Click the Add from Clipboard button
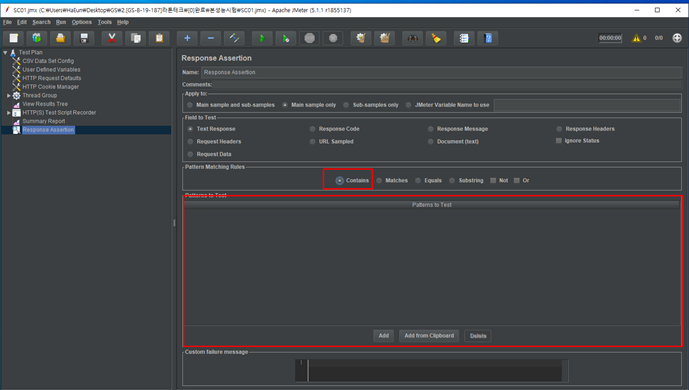 429,336
